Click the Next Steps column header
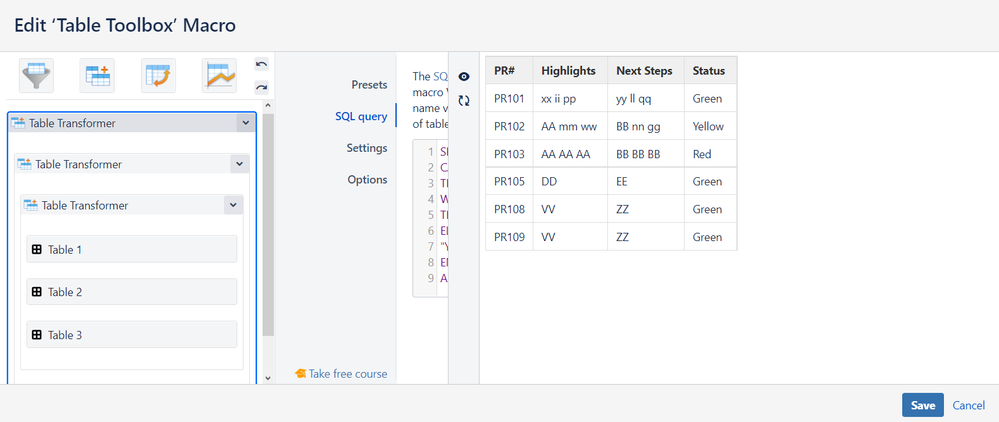Image resolution: width=999 pixels, height=422 pixels. [x=645, y=71]
